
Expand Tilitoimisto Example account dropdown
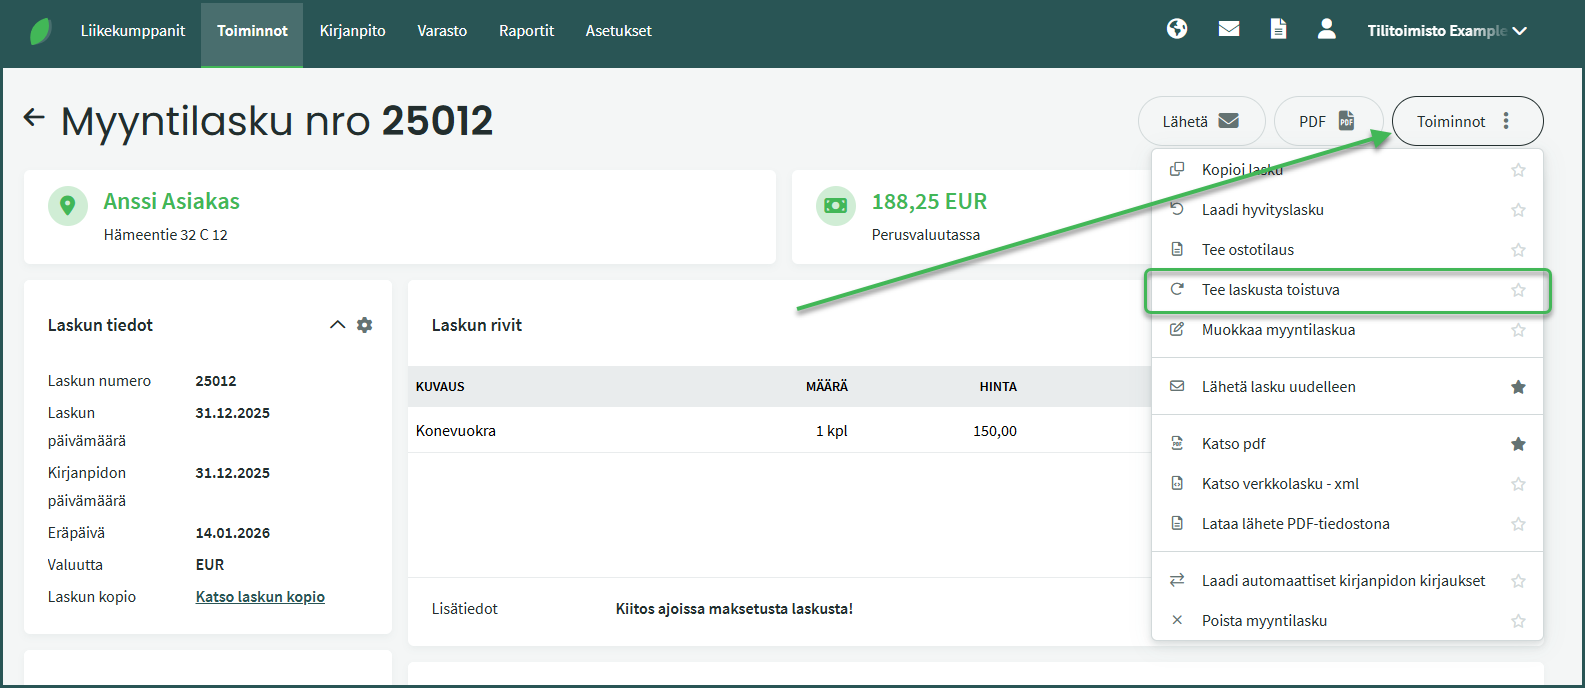1447,31
